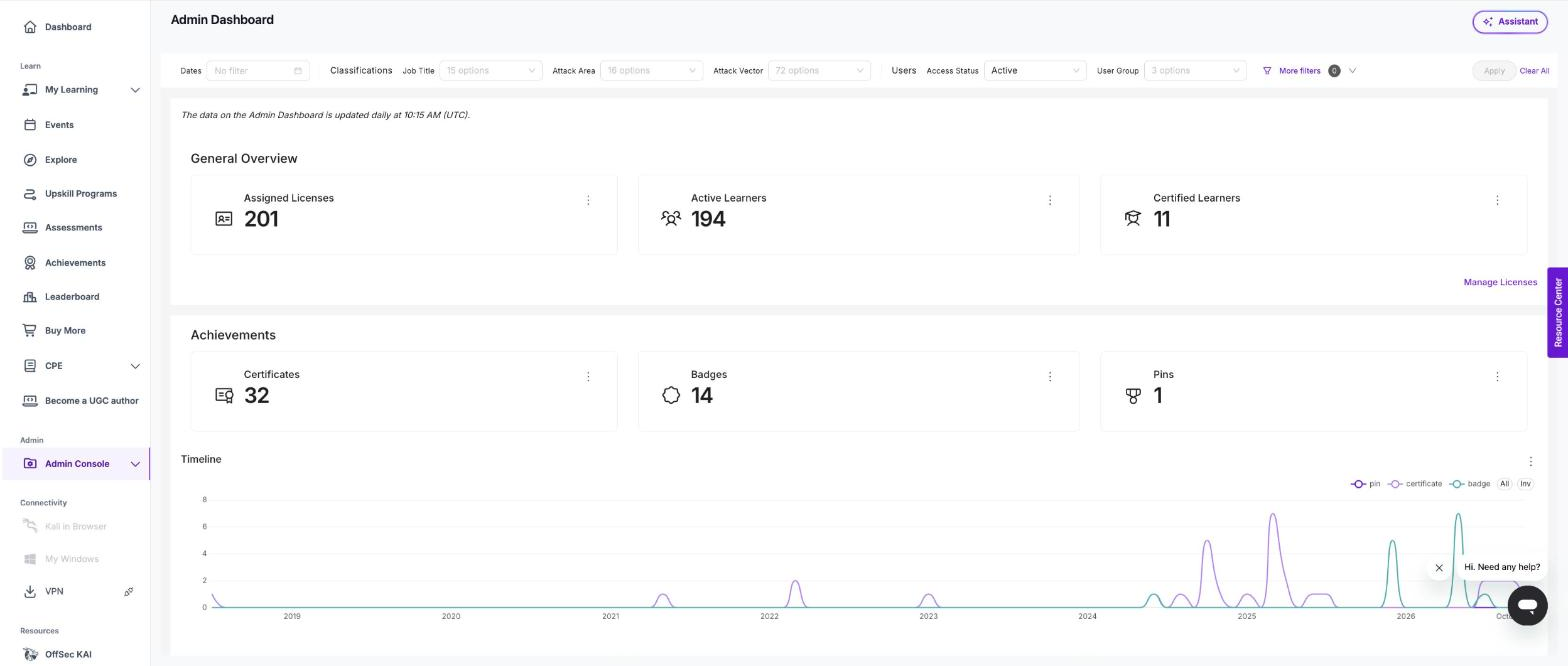Click the Active Learners value 194
Image resolution: width=1568 pixels, height=666 pixels.
pyautogui.click(x=708, y=219)
